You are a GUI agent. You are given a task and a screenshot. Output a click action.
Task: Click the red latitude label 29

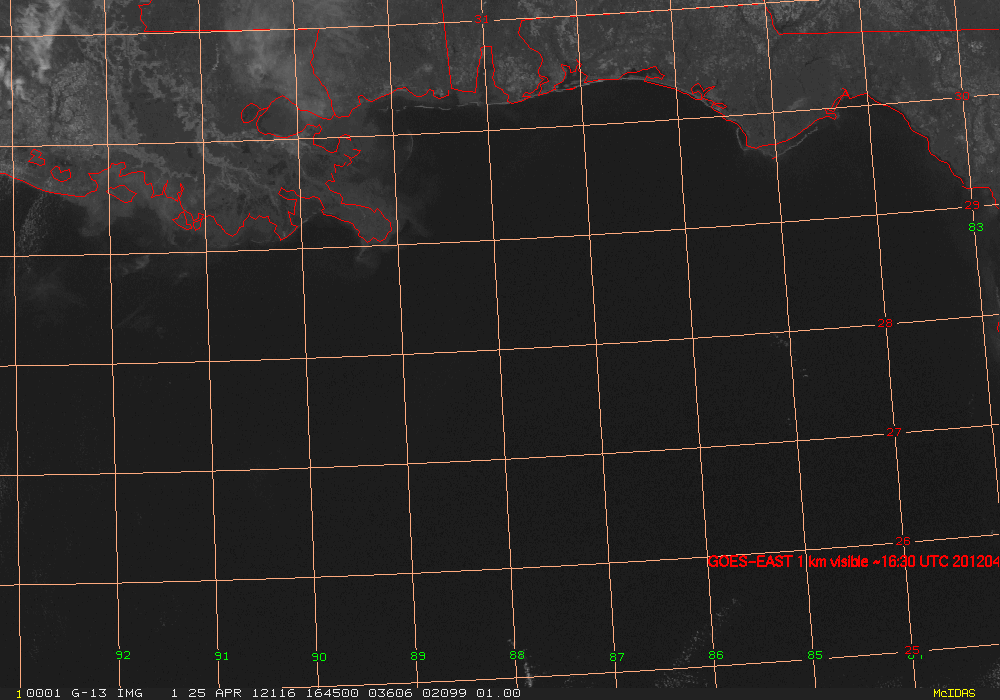[x=971, y=205]
